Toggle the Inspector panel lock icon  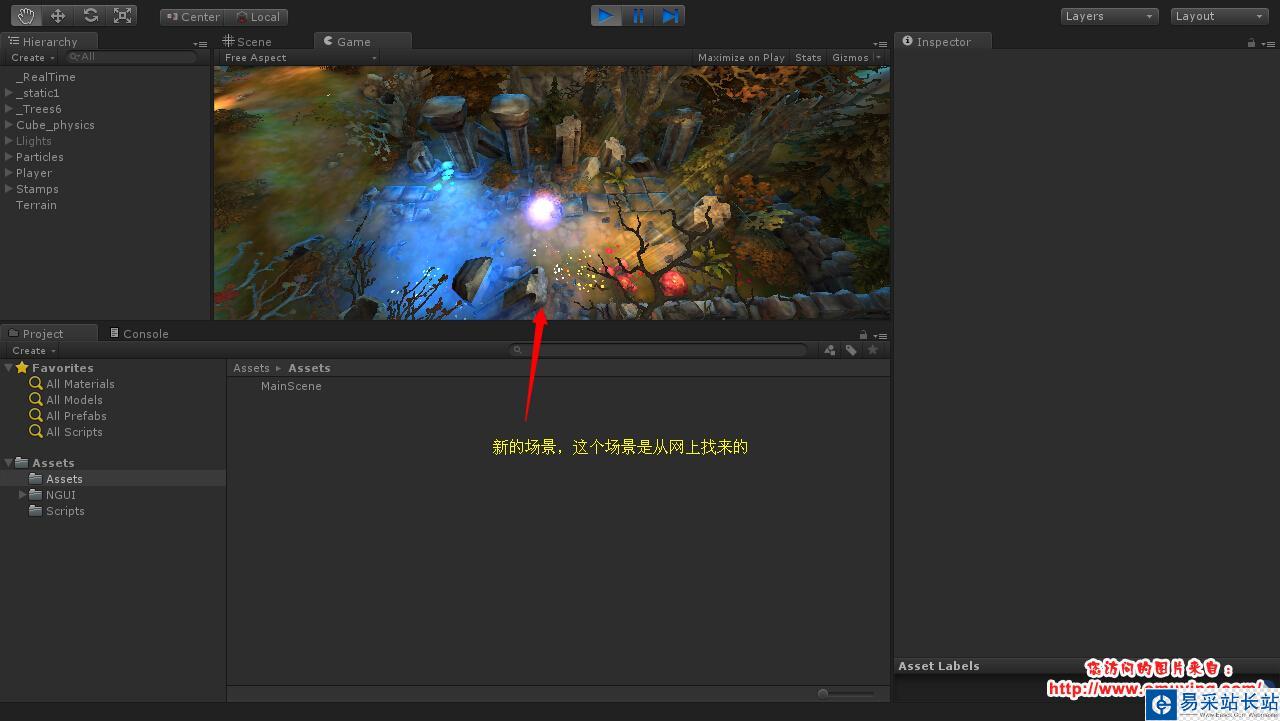1251,43
